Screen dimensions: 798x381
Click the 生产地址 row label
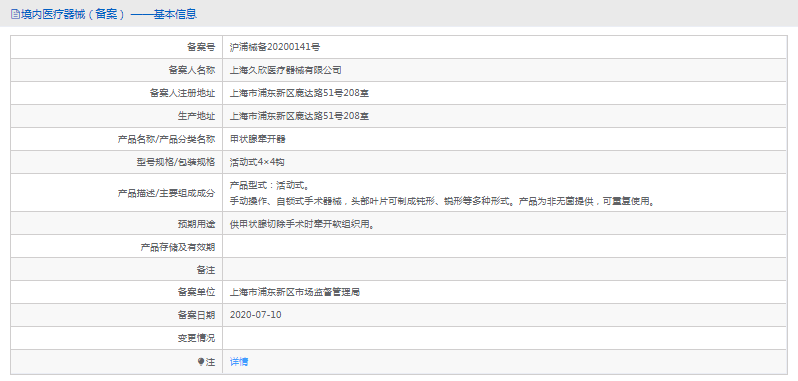point(196,116)
